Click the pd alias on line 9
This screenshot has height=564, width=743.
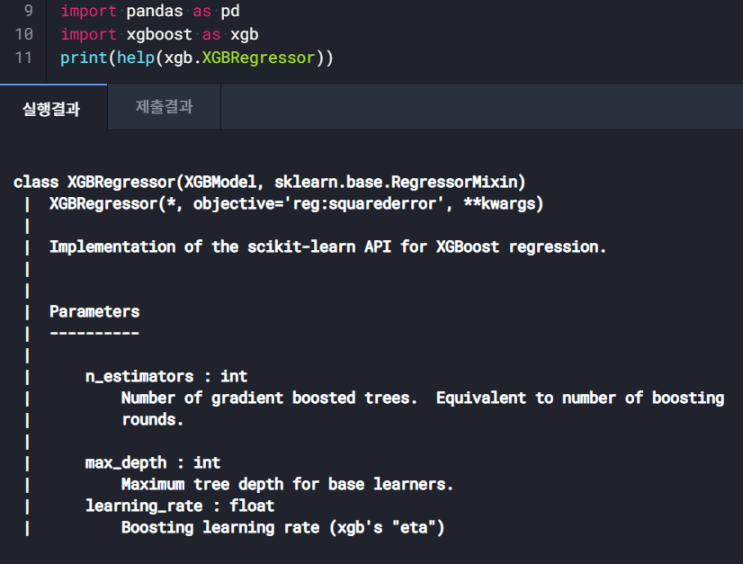coord(230,11)
